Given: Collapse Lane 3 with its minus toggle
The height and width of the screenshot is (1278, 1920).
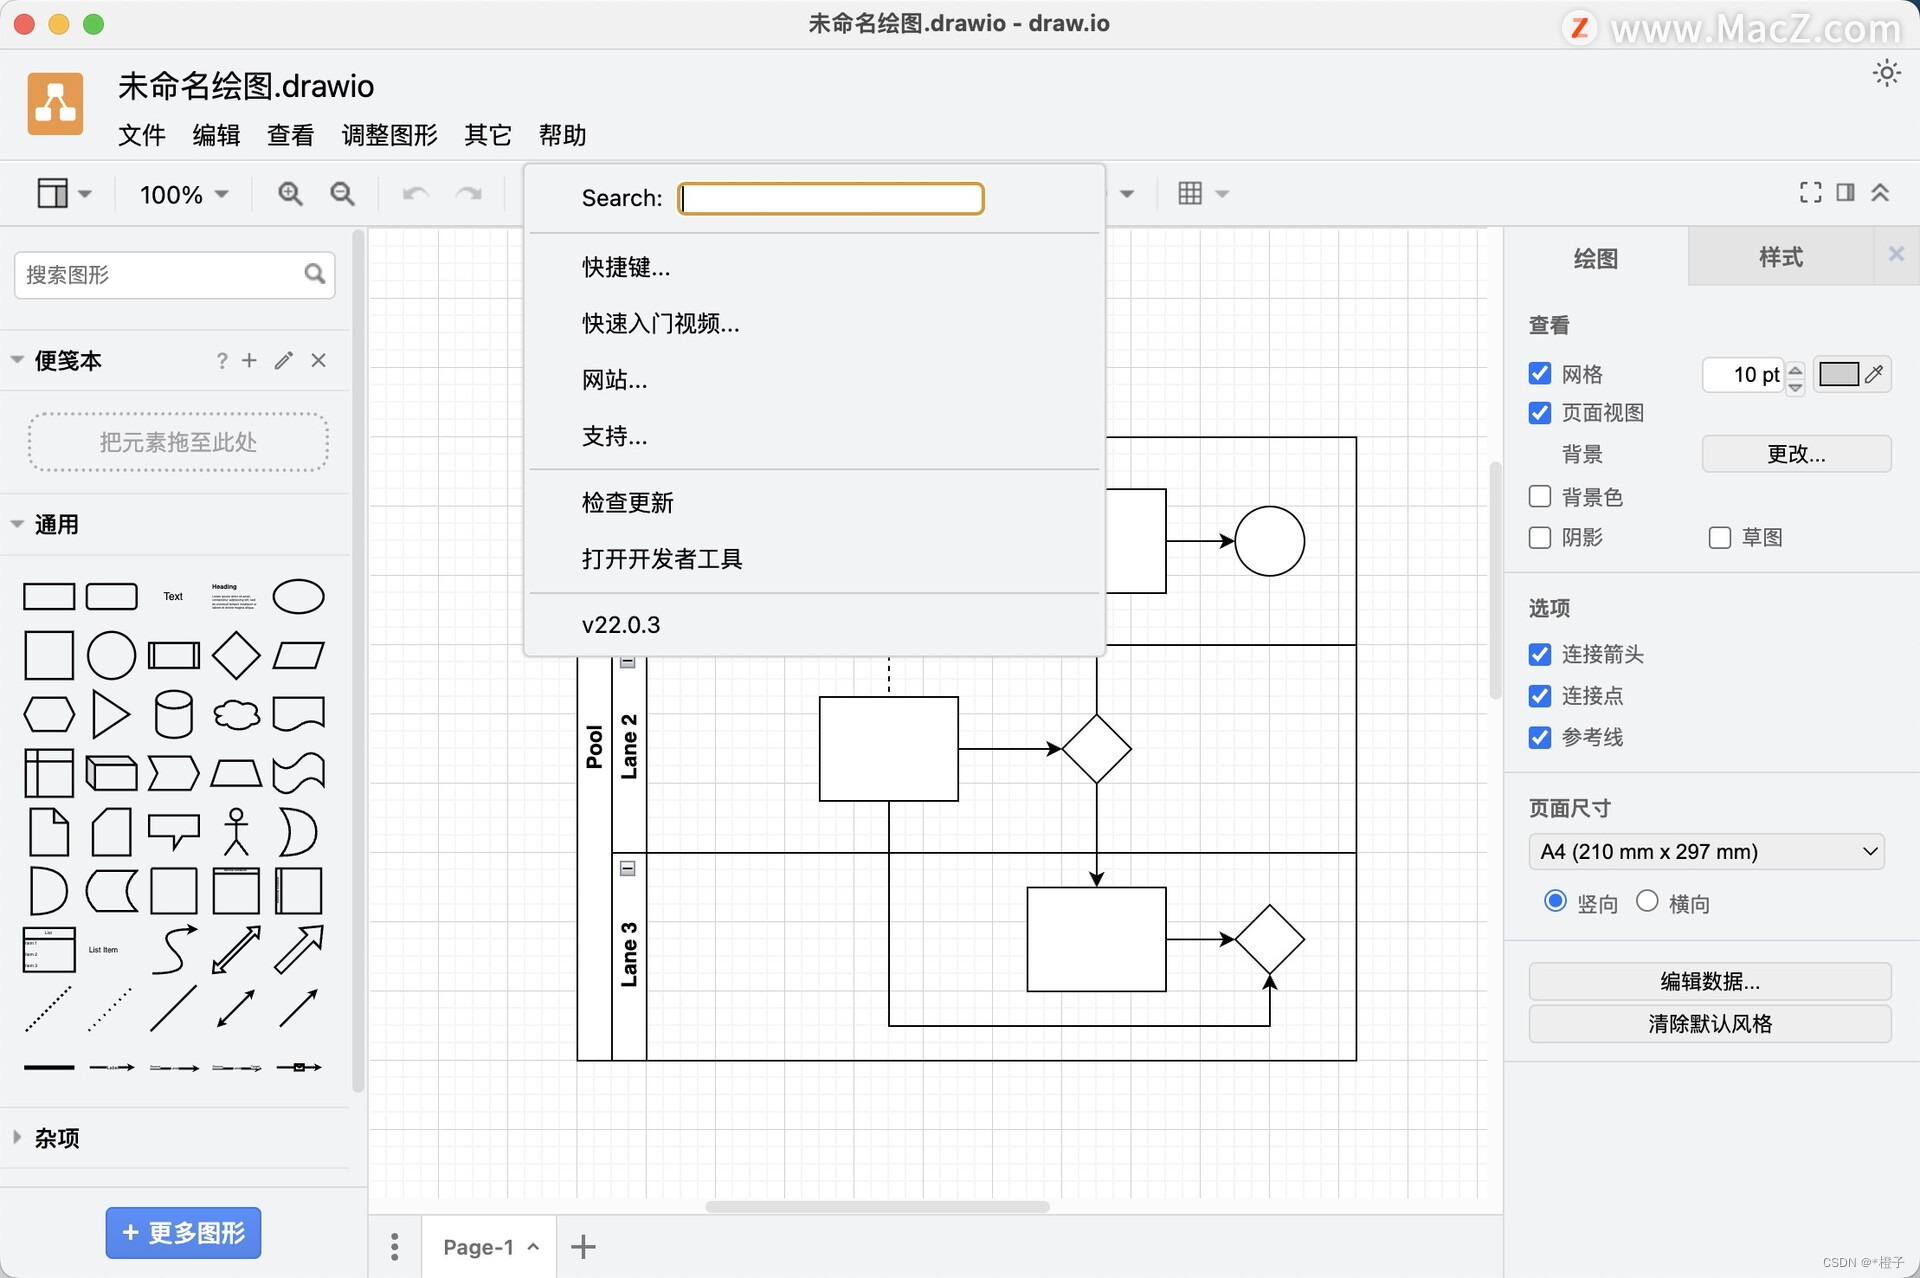Looking at the screenshot, I should click(x=627, y=868).
